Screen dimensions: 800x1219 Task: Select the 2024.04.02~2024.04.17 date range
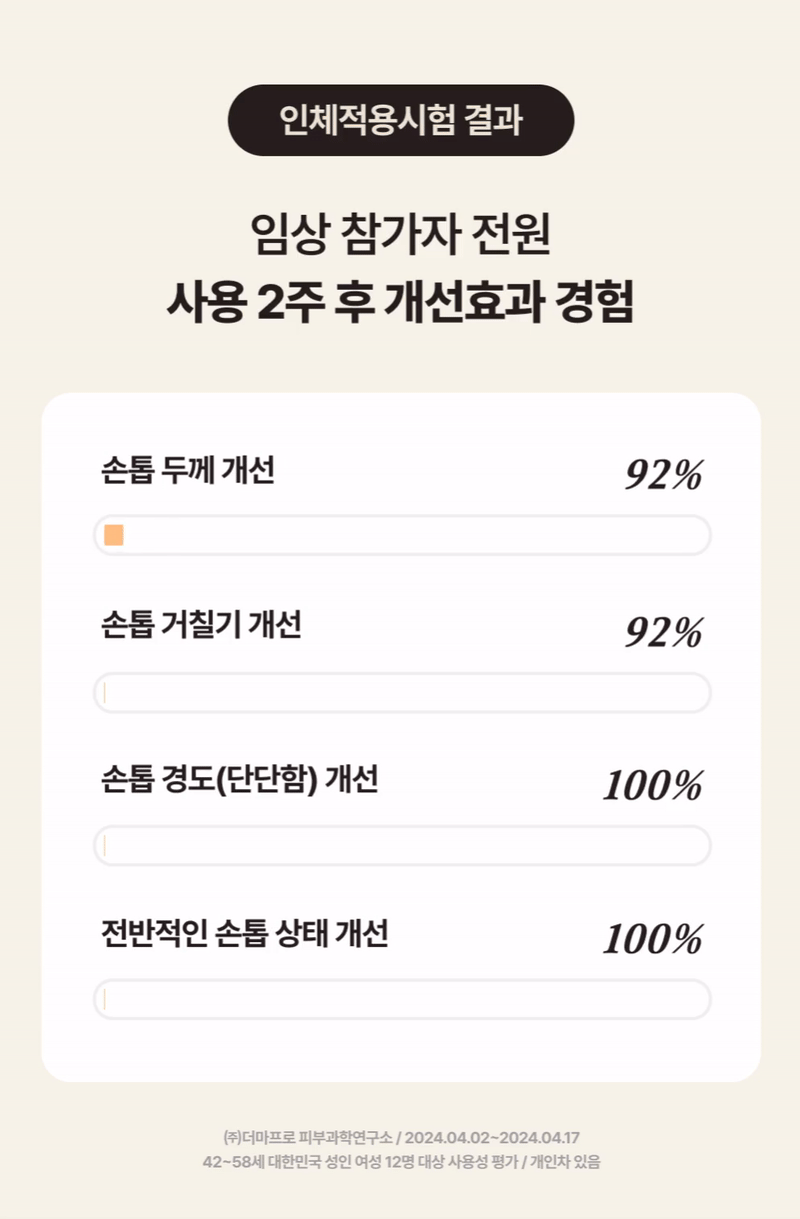492,1138
